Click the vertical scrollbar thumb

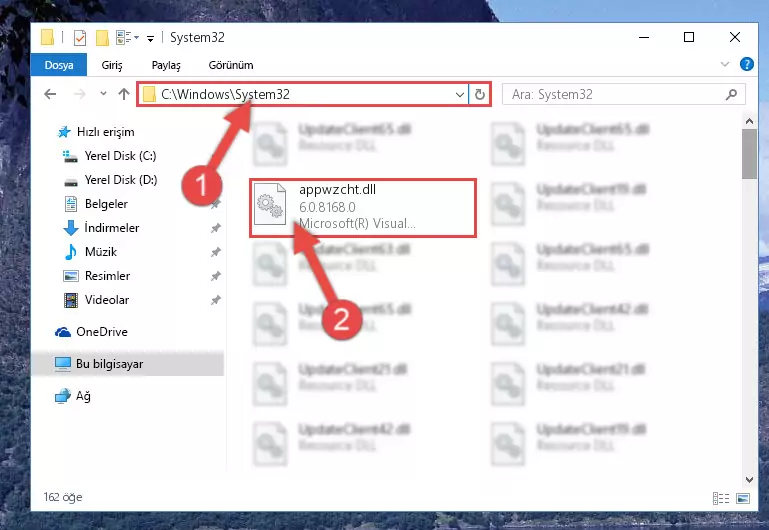[x=749, y=153]
